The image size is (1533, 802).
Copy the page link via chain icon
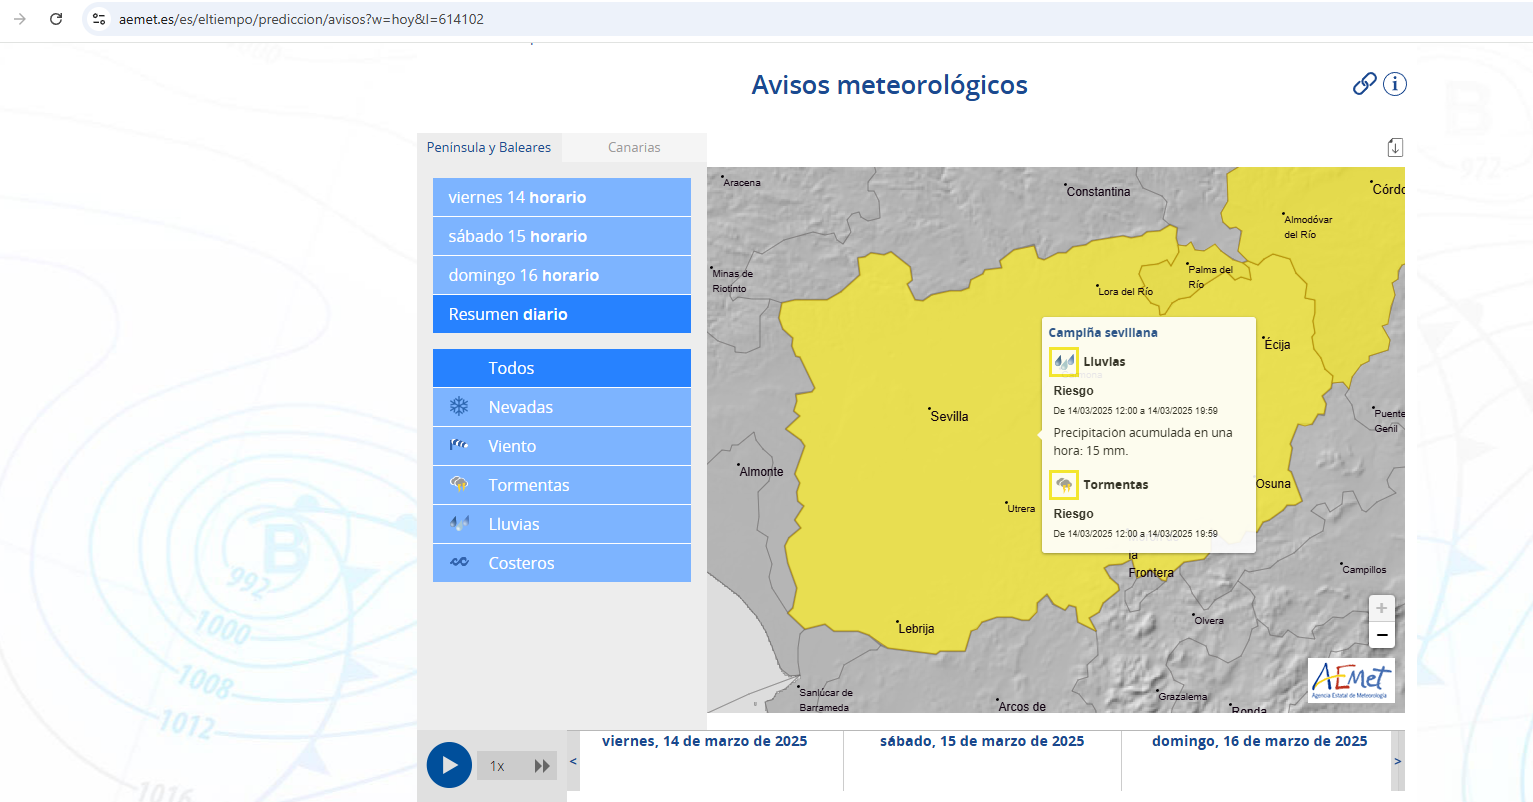[1364, 84]
